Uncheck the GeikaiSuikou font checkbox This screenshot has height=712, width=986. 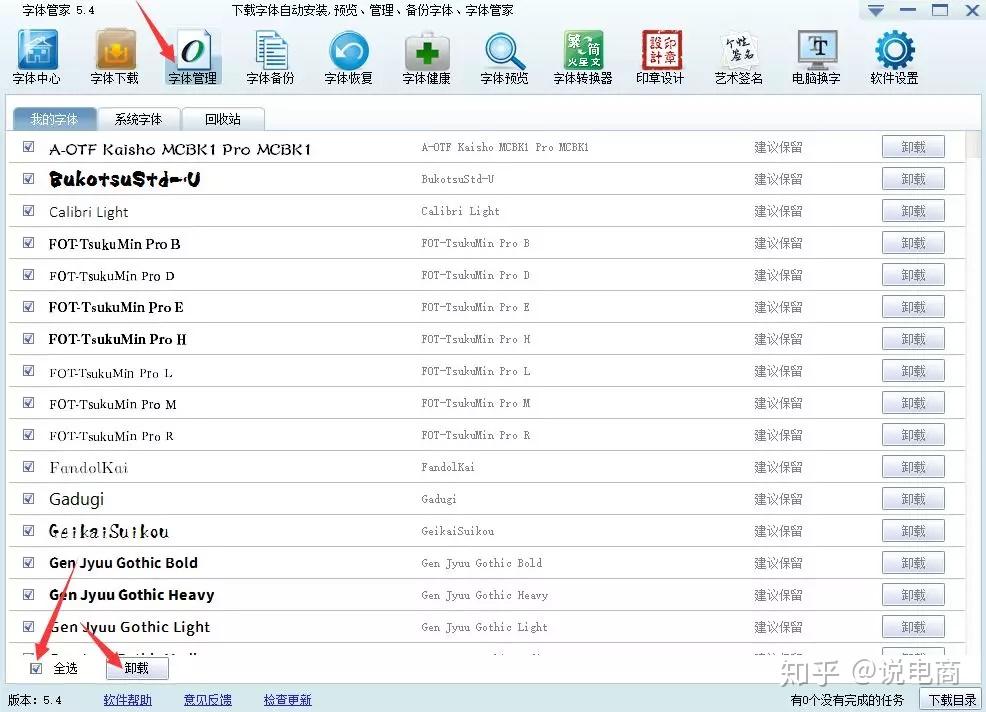[x=28, y=531]
